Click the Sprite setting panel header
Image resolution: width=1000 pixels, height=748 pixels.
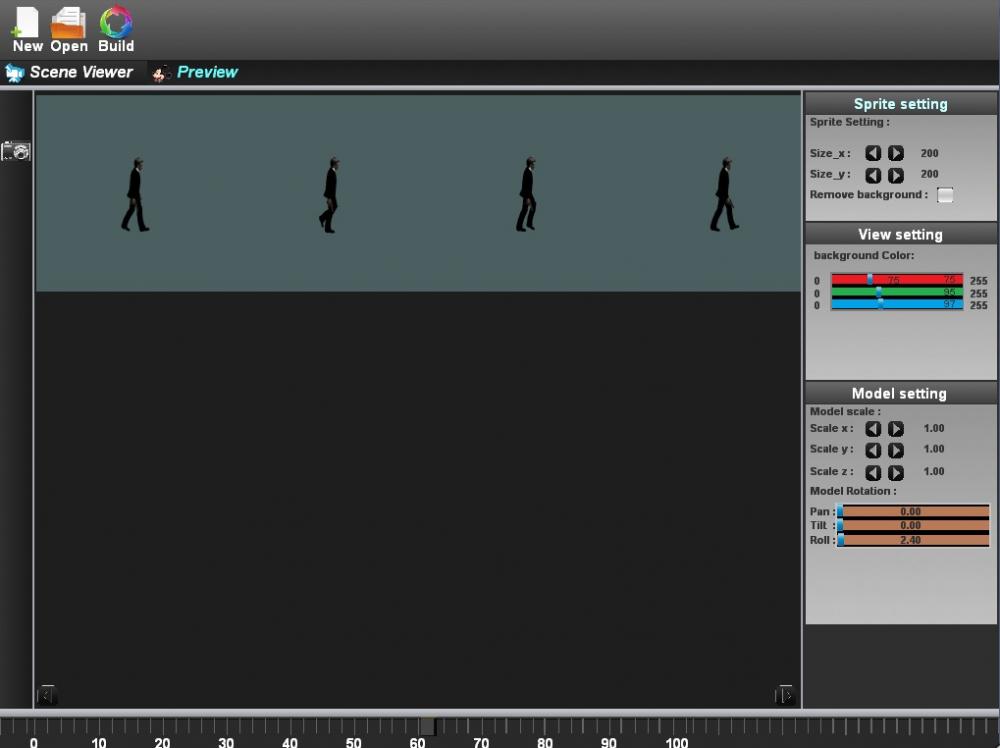coord(901,104)
